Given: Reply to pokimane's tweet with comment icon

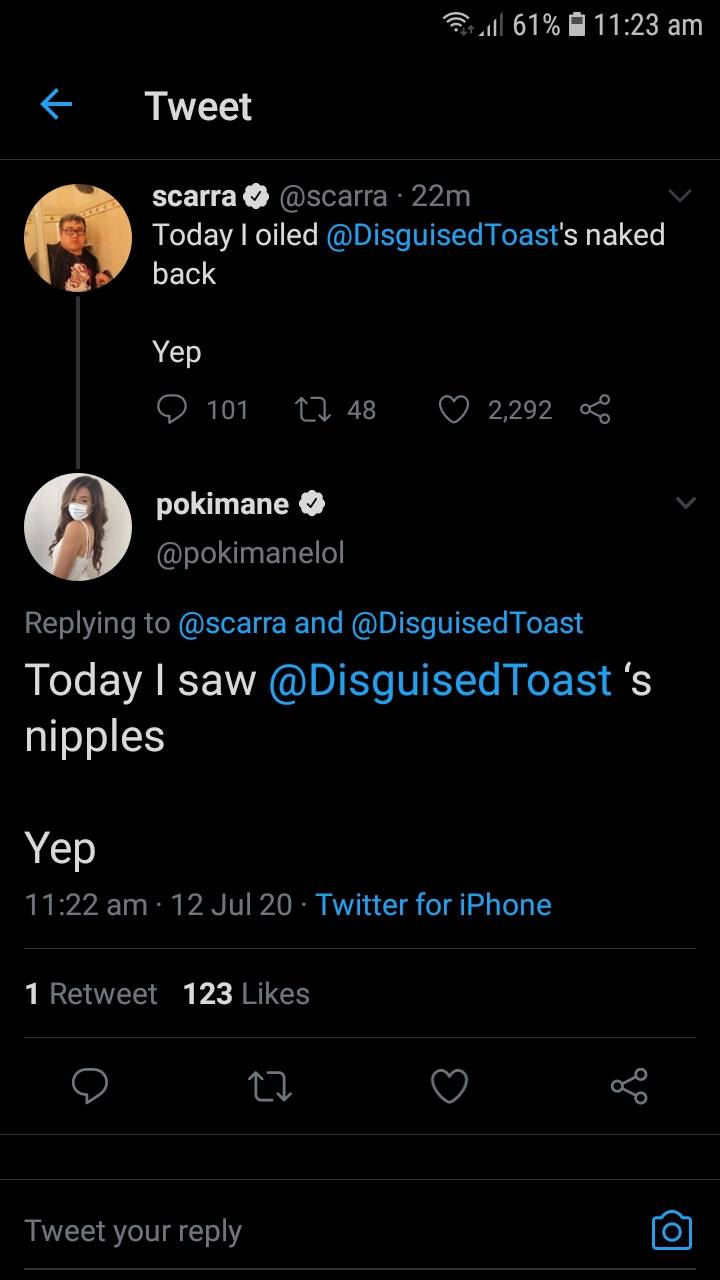Looking at the screenshot, I should [x=90, y=1086].
